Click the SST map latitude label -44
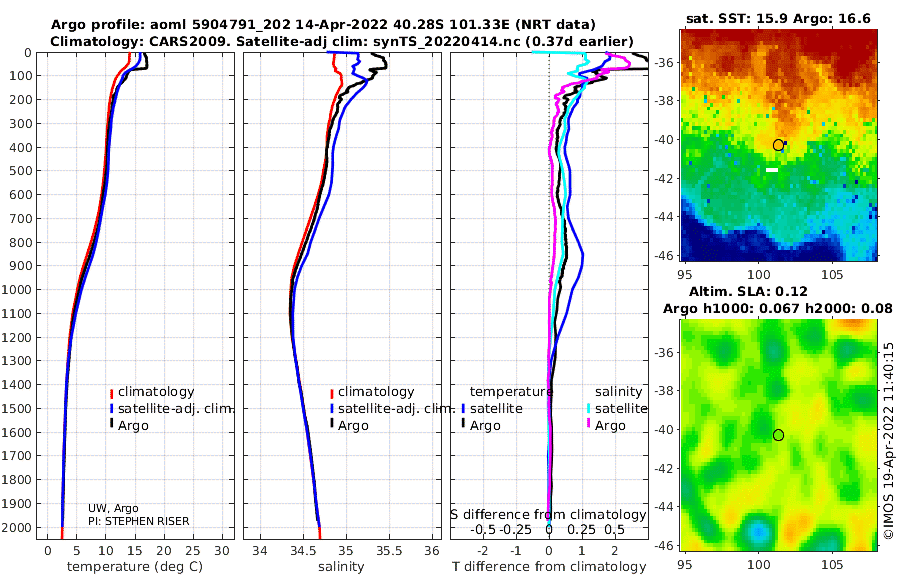This screenshot has height=580, width=900. 665,216
